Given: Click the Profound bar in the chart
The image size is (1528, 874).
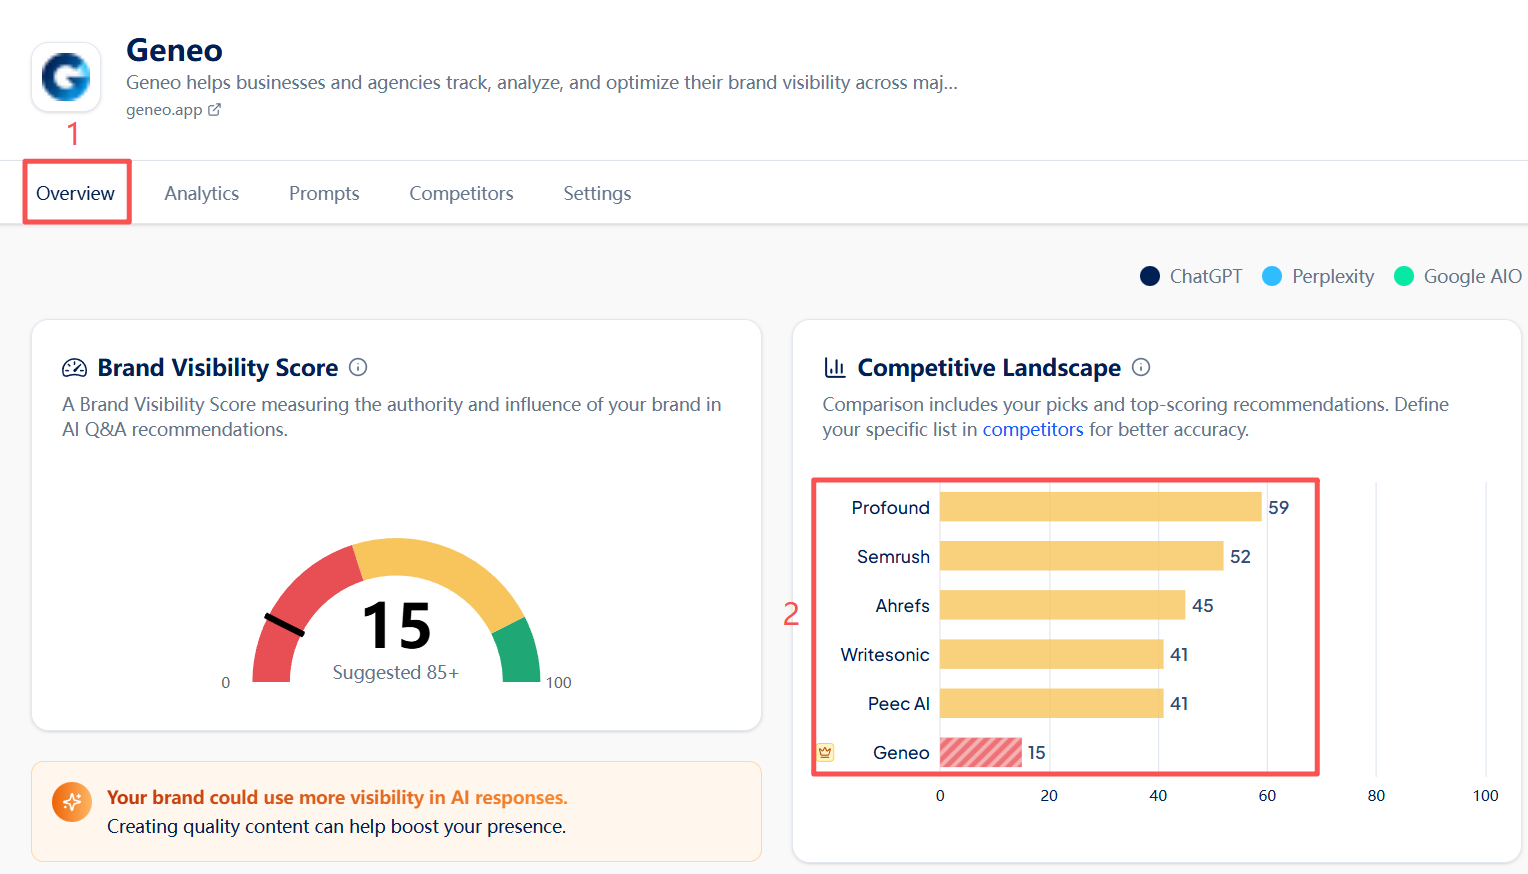Looking at the screenshot, I should pyautogui.click(x=1100, y=507).
